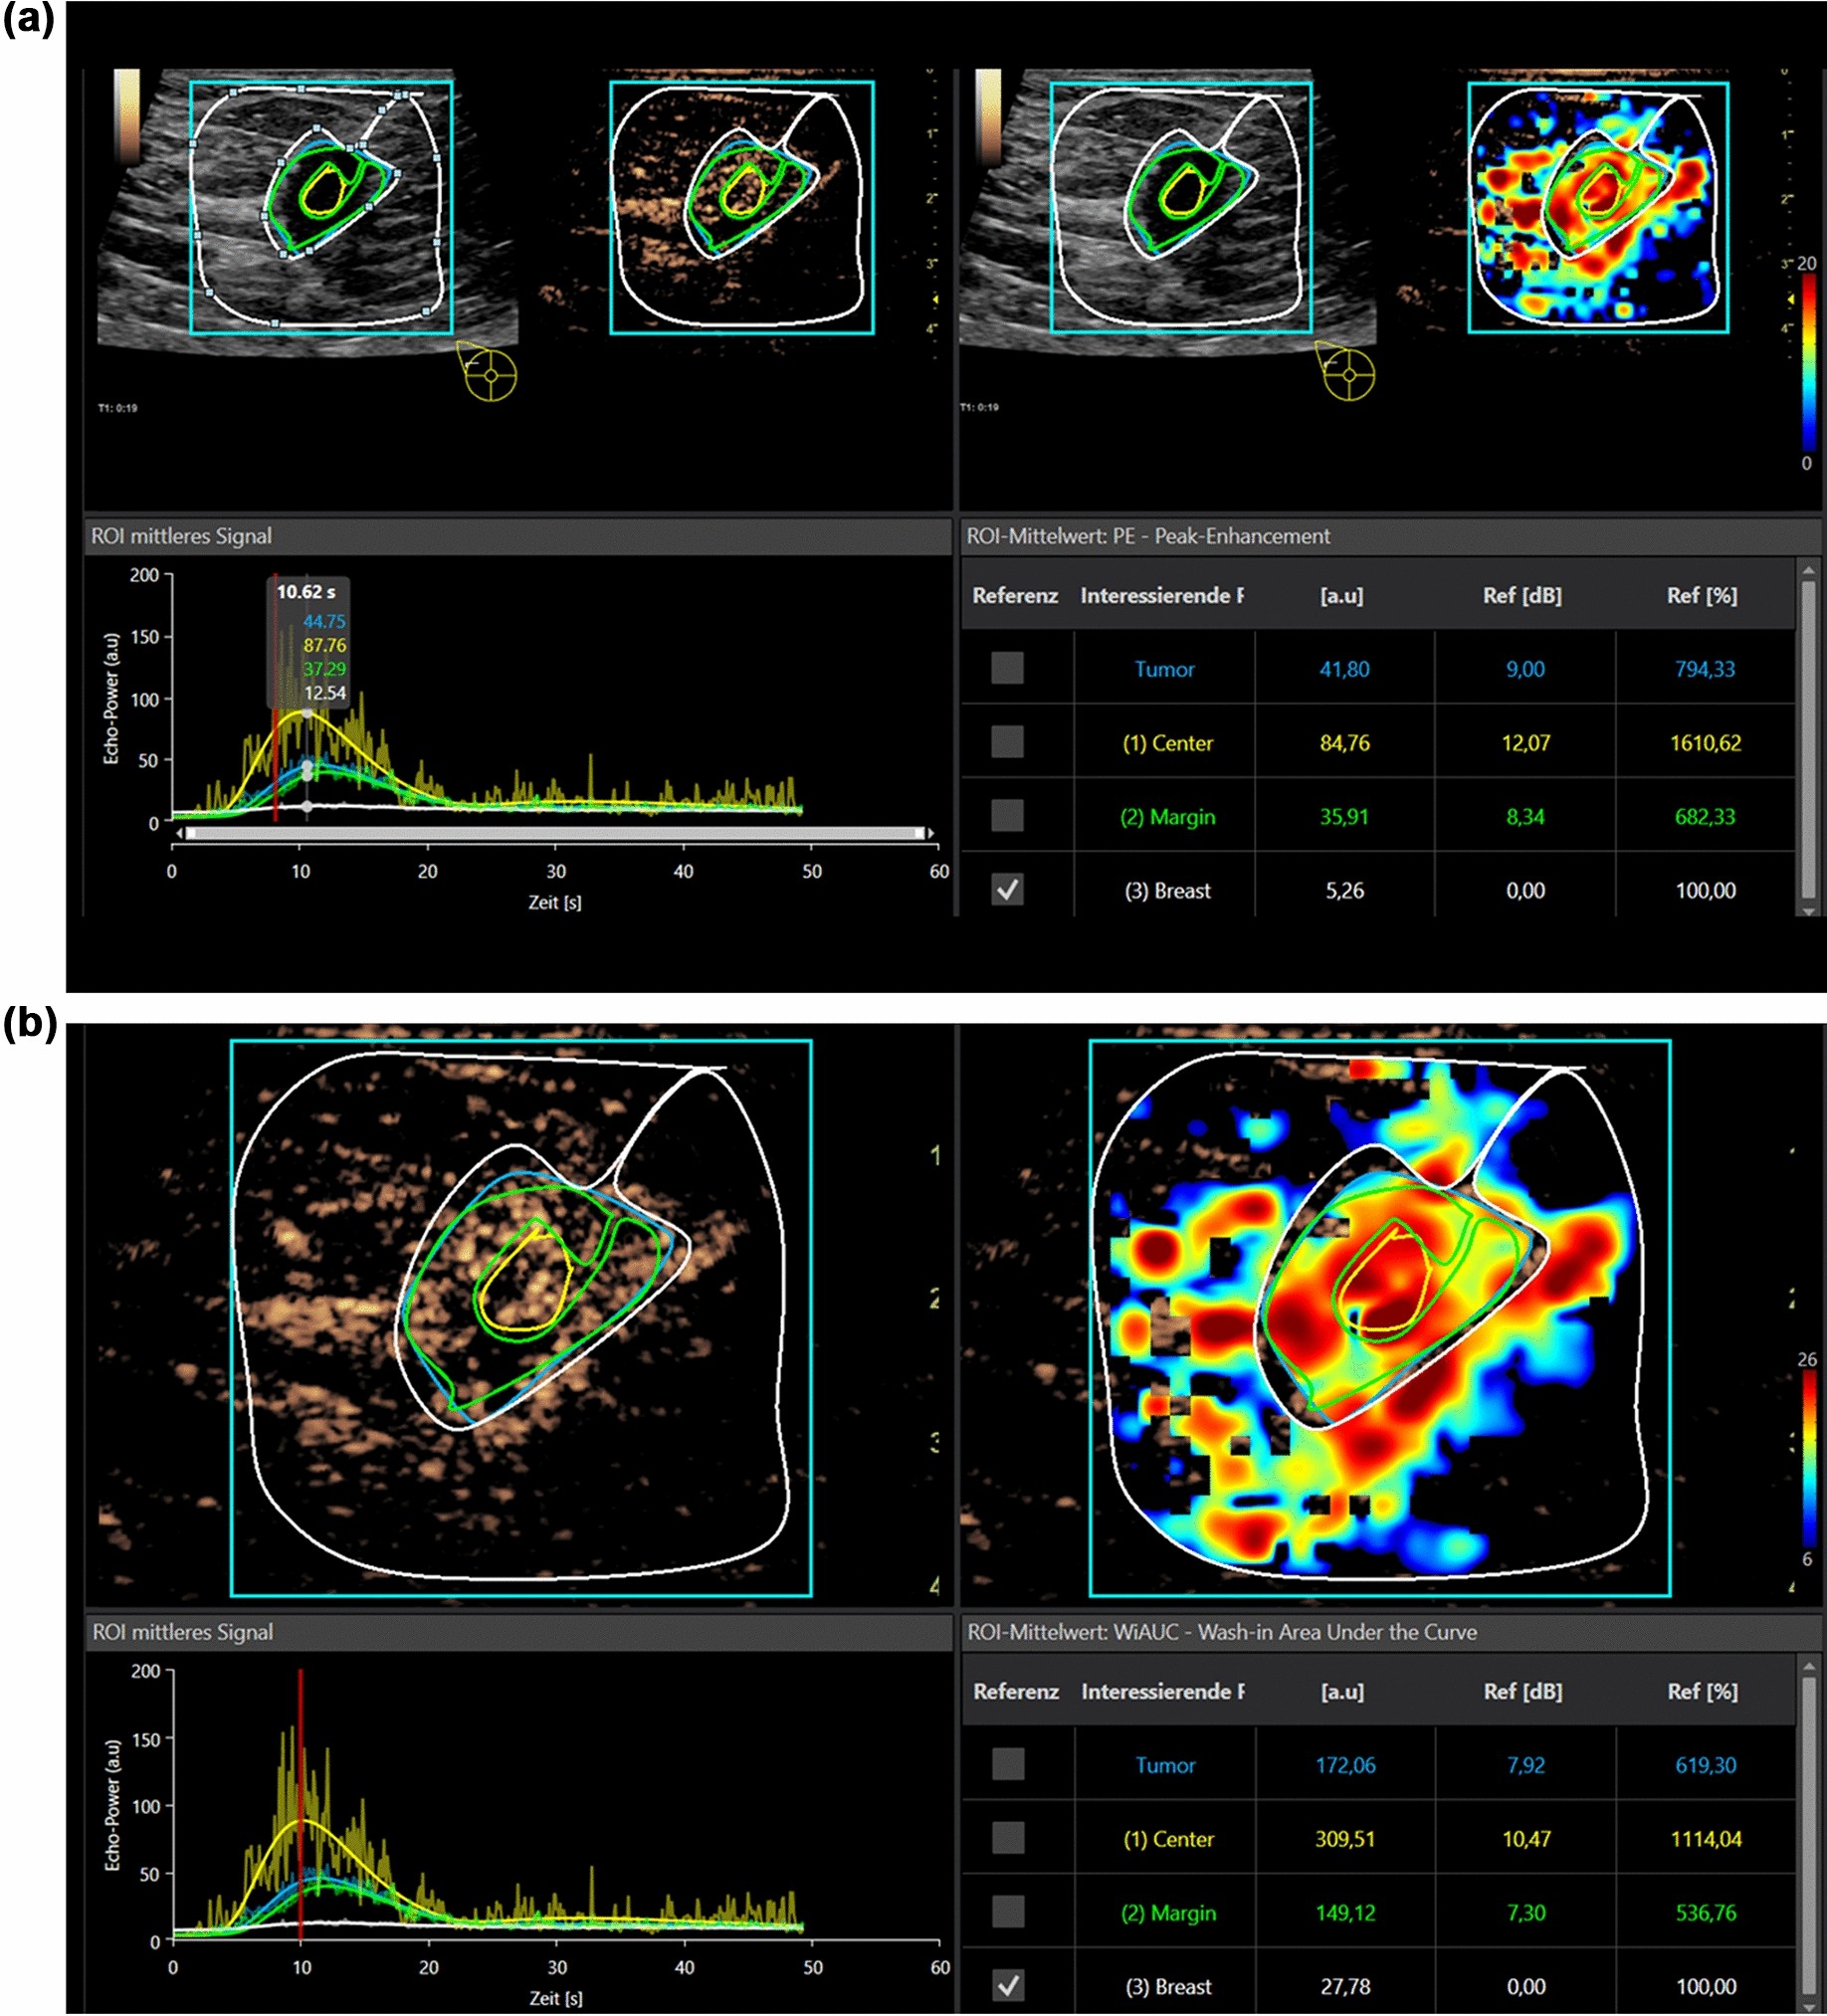Click the red time marker at 10 s in the lower signal graph
Image resolution: width=1827 pixels, height=2016 pixels.
click(300, 1805)
